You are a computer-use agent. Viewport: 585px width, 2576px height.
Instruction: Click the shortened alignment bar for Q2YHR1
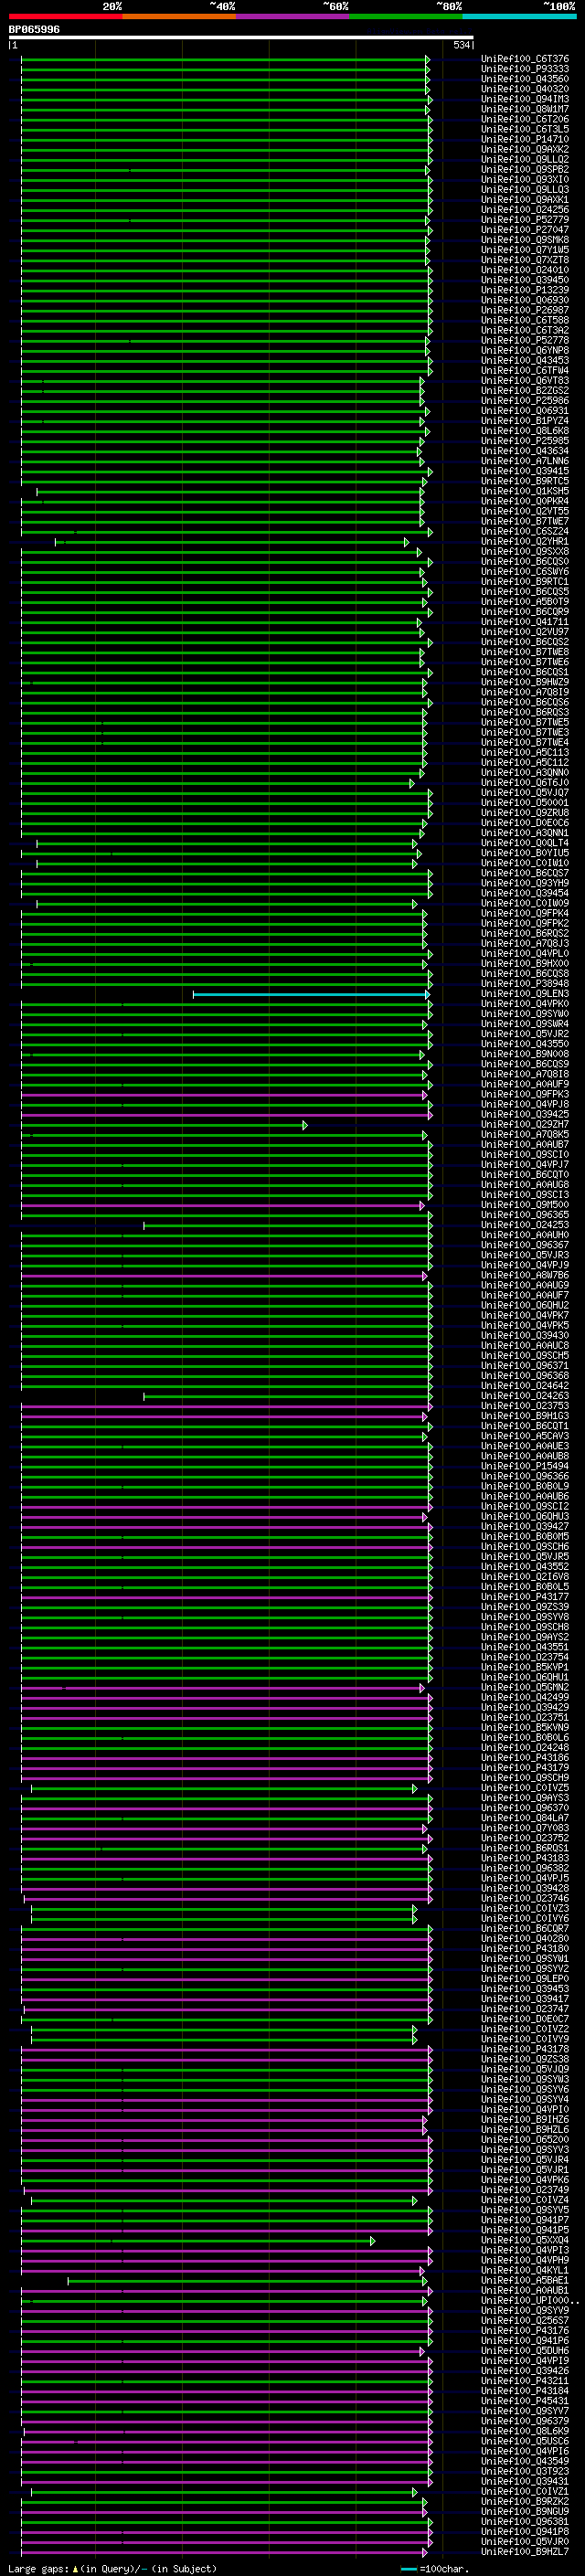(231, 542)
